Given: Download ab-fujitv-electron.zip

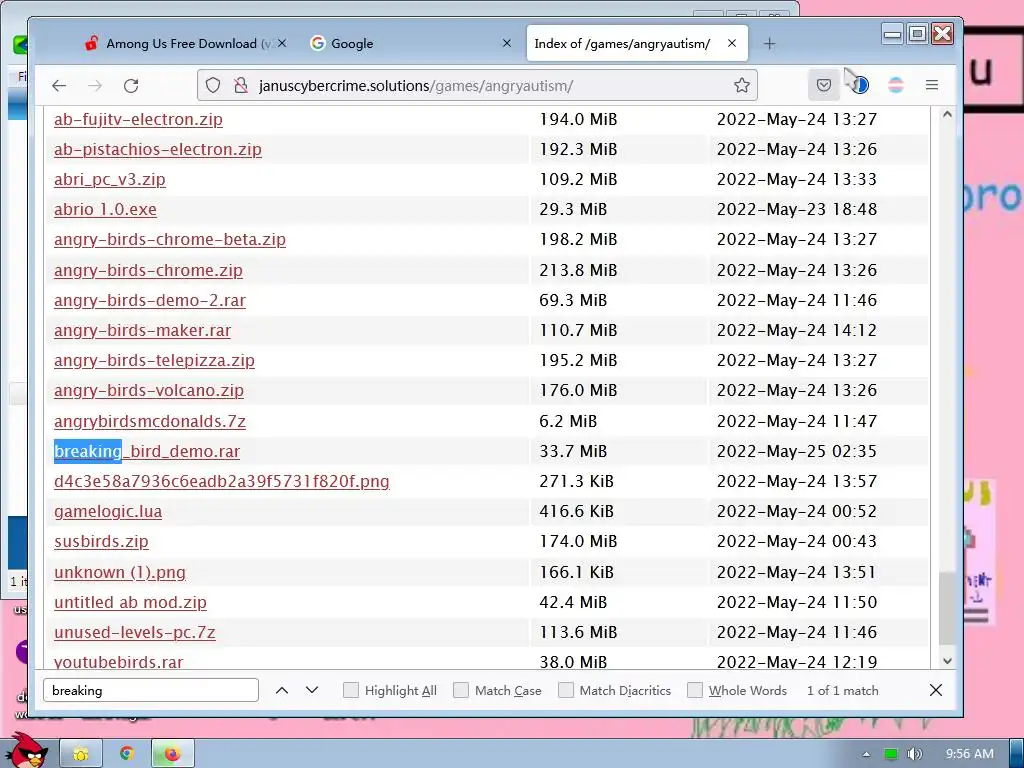Looking at the screenshot, I should (x=138, y=120).
